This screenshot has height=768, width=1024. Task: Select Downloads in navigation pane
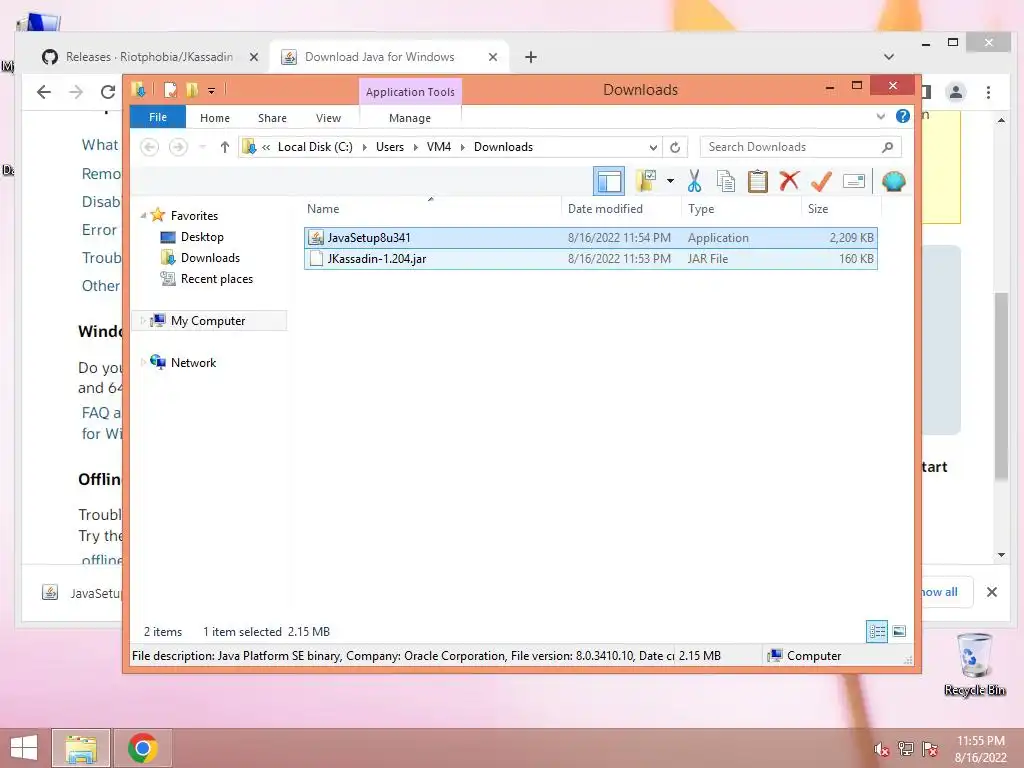(x=210, y=257)
